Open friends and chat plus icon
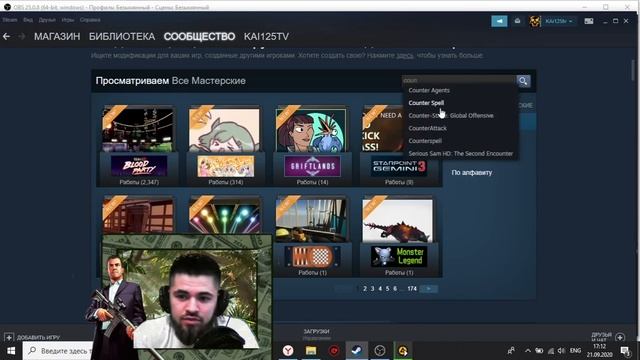This screenshot has height=360, width=640. (x=620, y=337)
